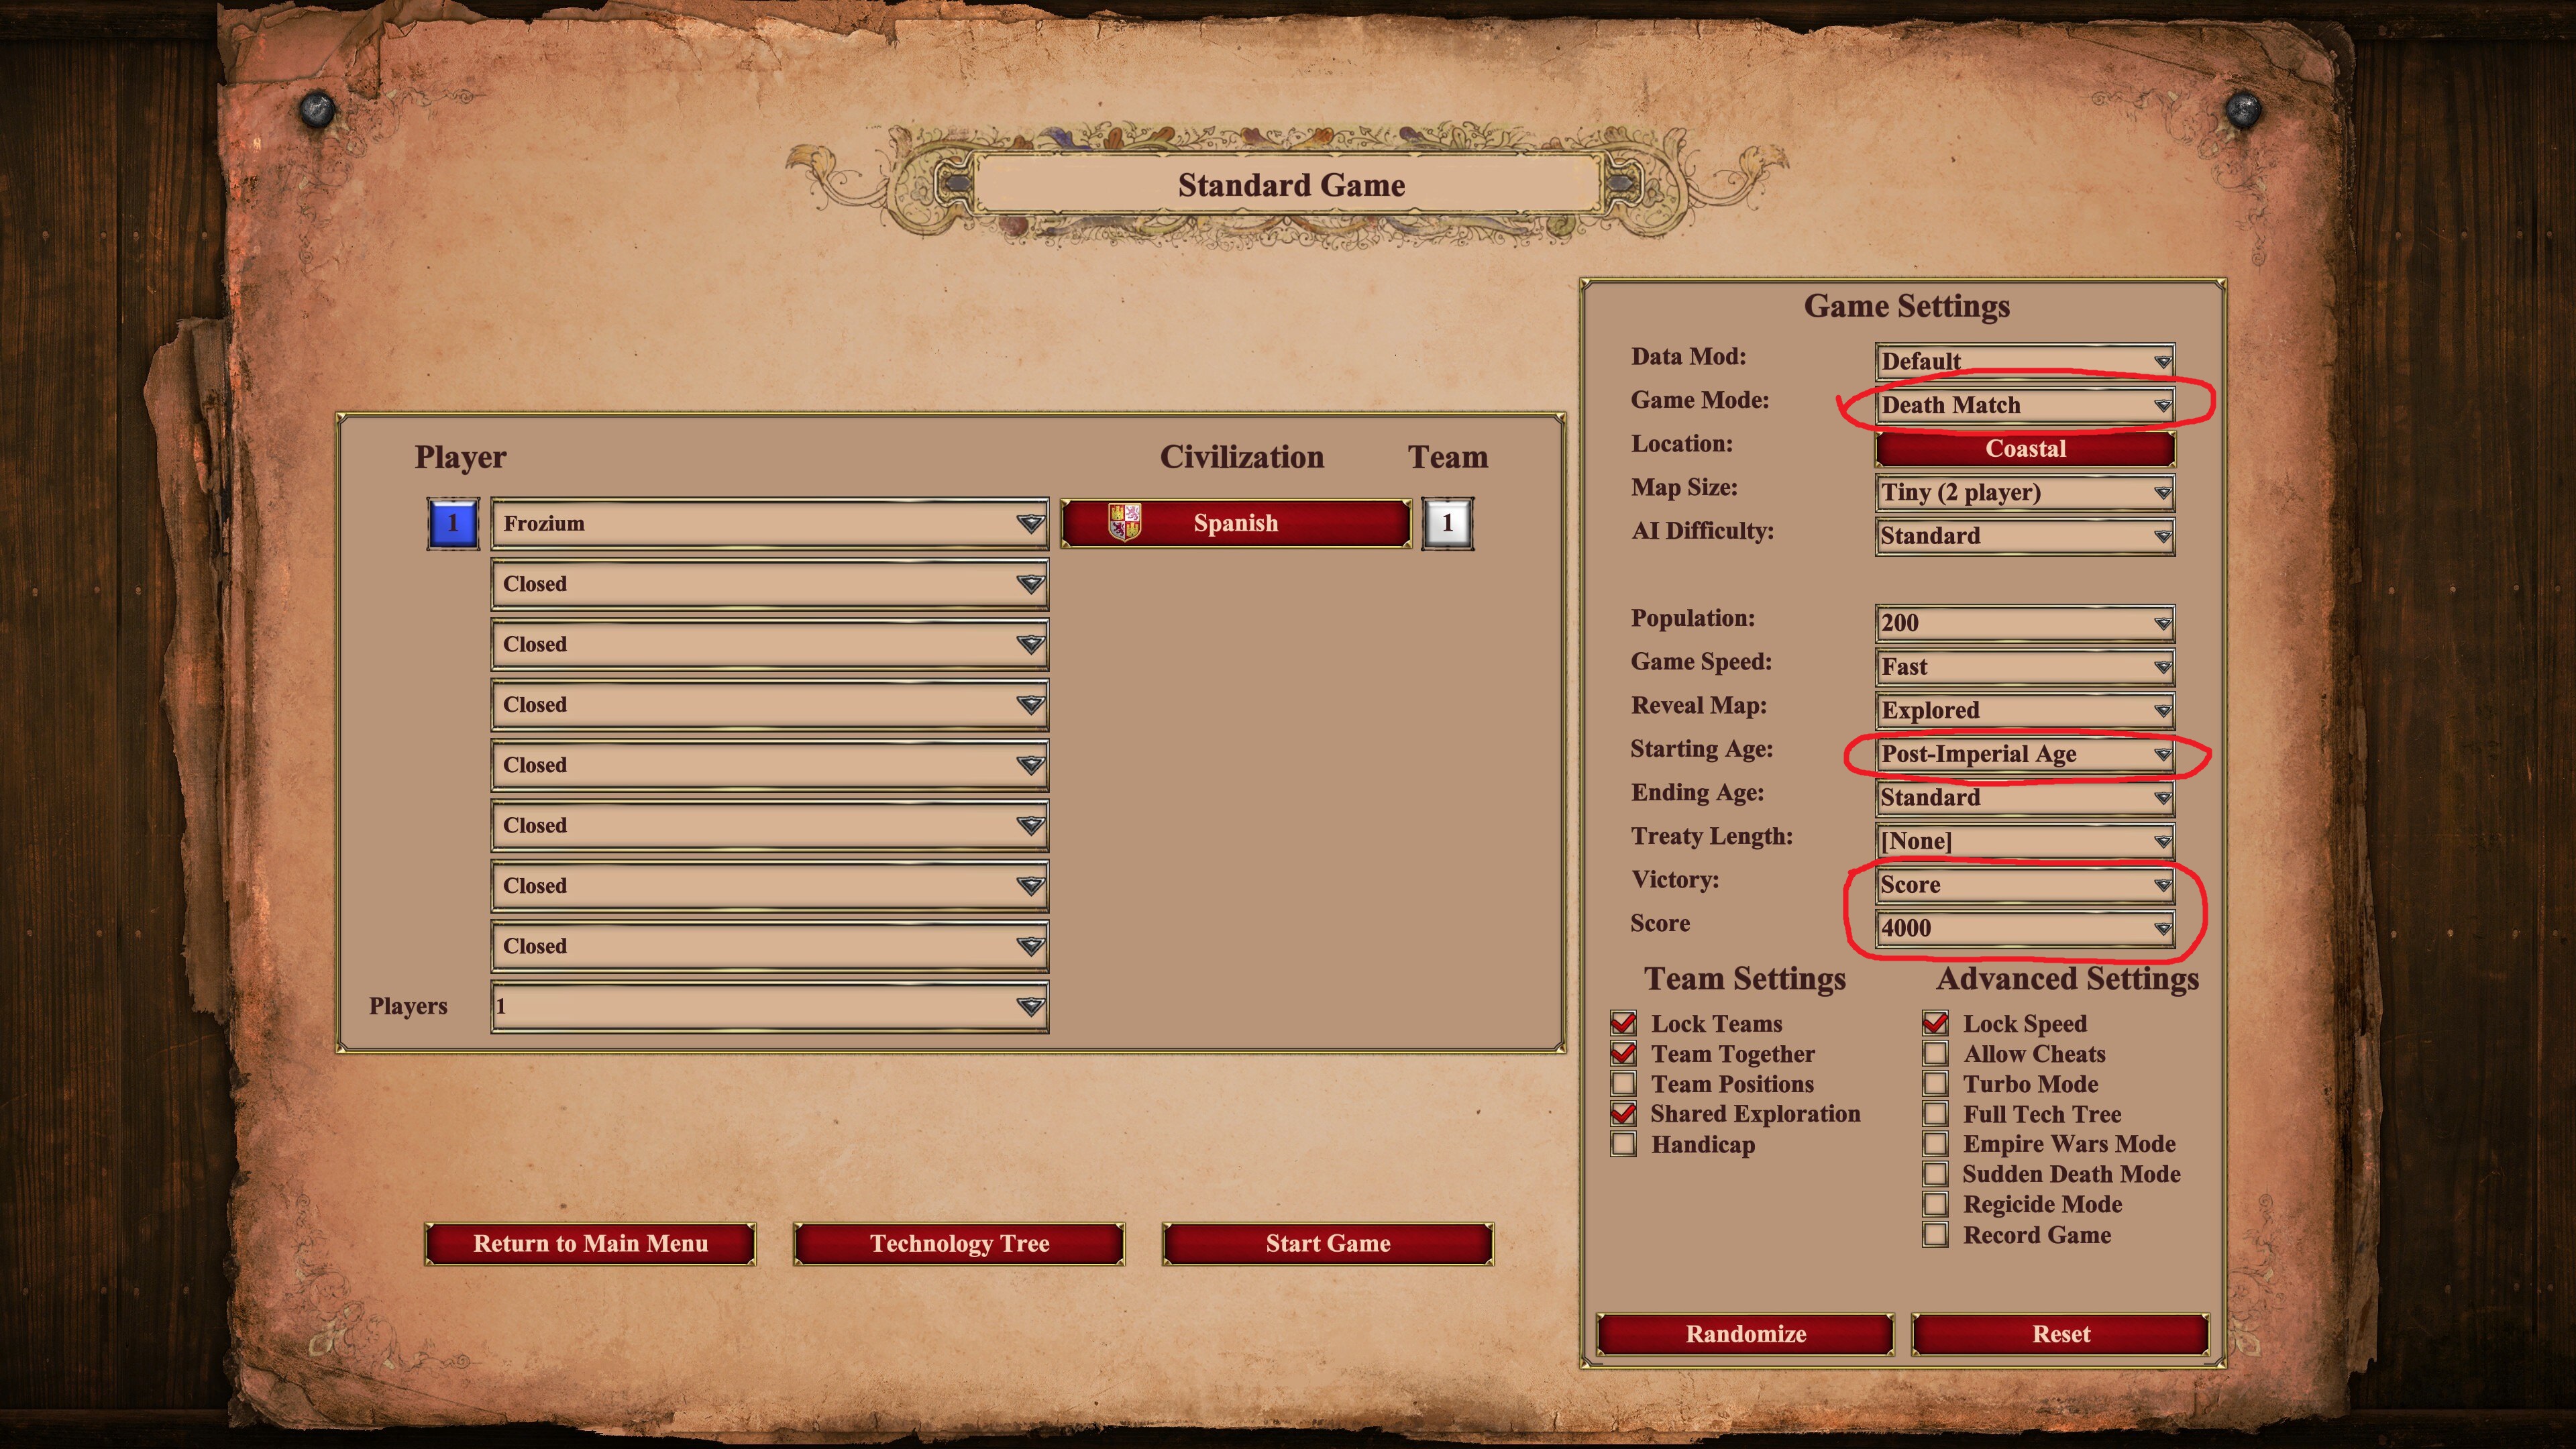Click the Starting Age dropdown arrow
The width and height of the screenshot is (2576, 1449).
2162,754
